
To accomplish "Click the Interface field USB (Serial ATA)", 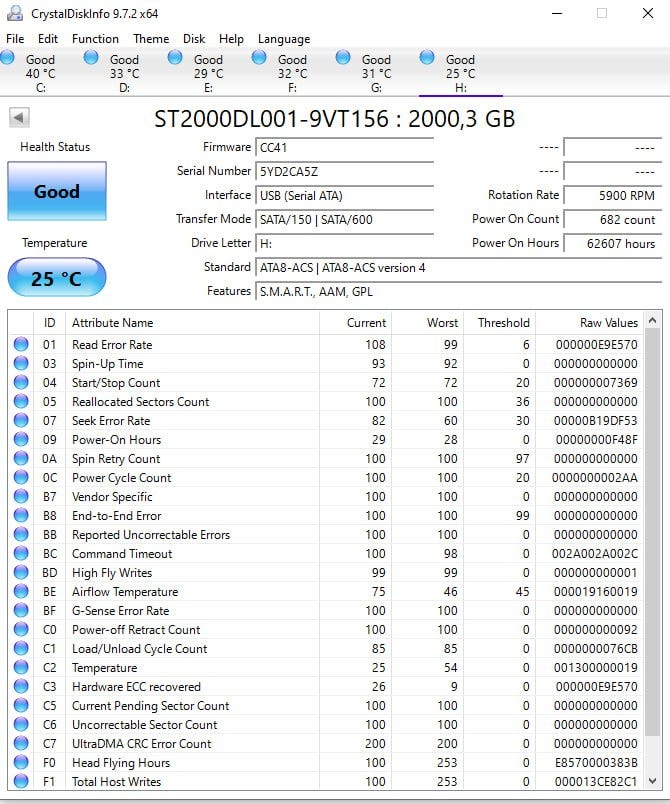I will point(344,196).
